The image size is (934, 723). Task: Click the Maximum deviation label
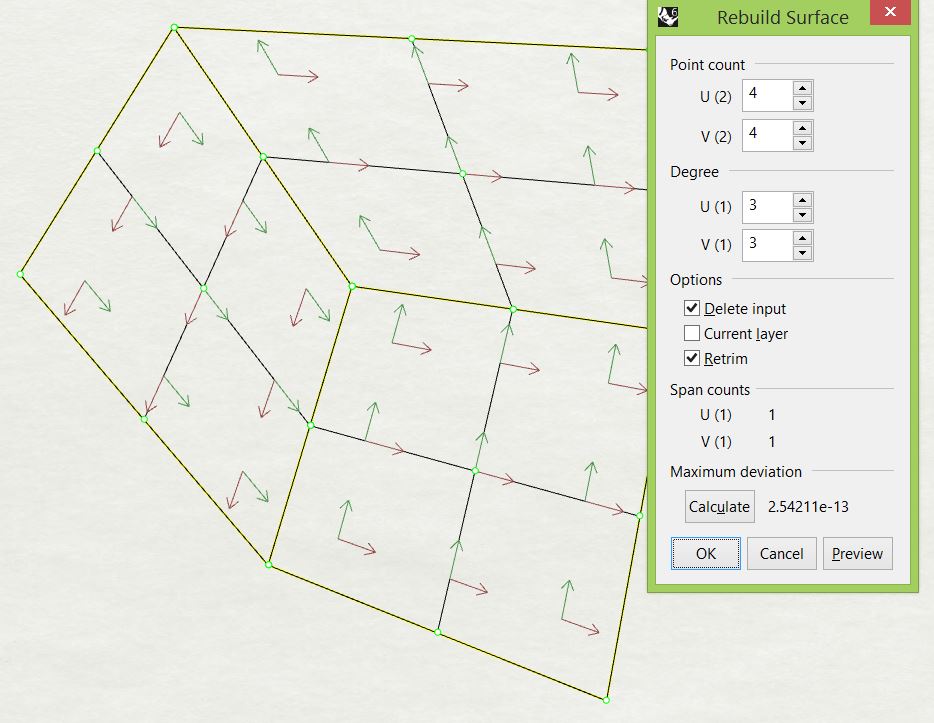coord(736,472)
